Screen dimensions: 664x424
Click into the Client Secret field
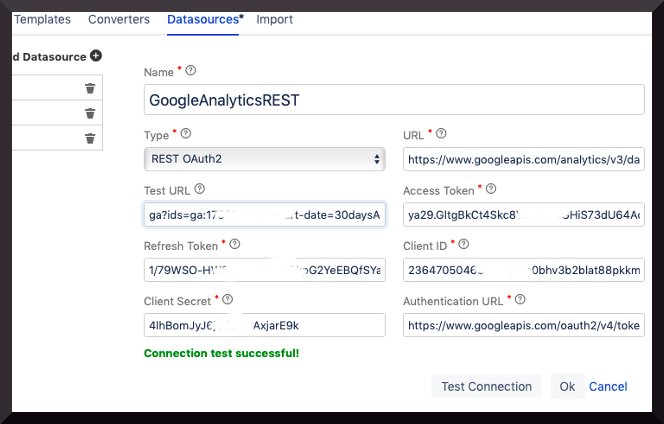tap(265, 325)
